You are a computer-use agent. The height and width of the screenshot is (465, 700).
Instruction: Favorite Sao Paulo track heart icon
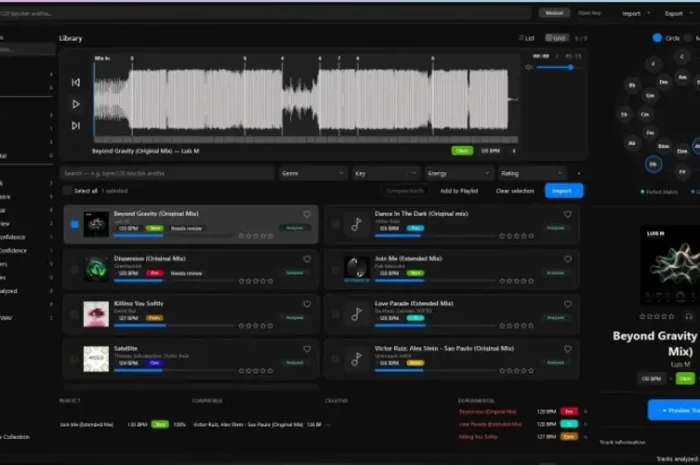point(568,349)
